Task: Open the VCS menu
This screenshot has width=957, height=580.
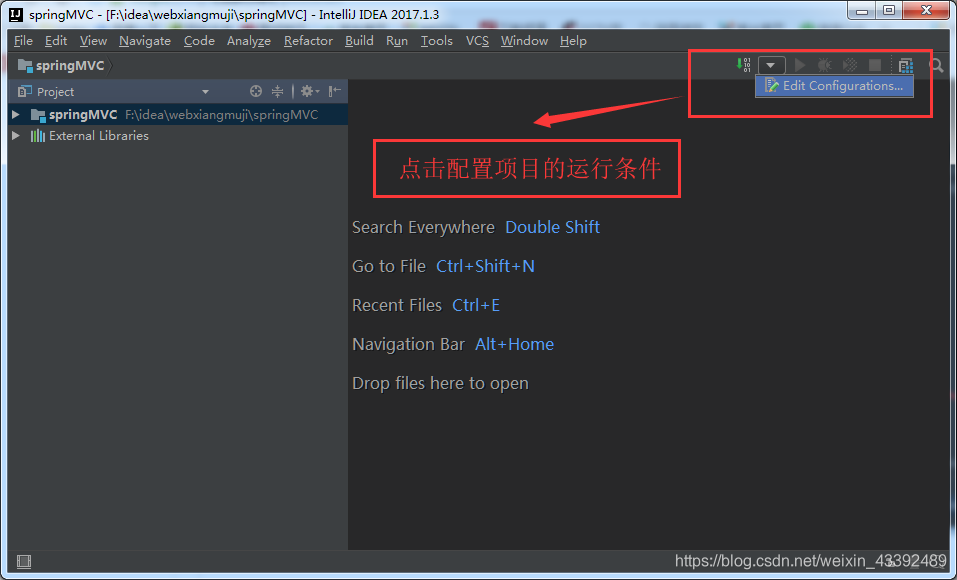Action: coord(477,41)
